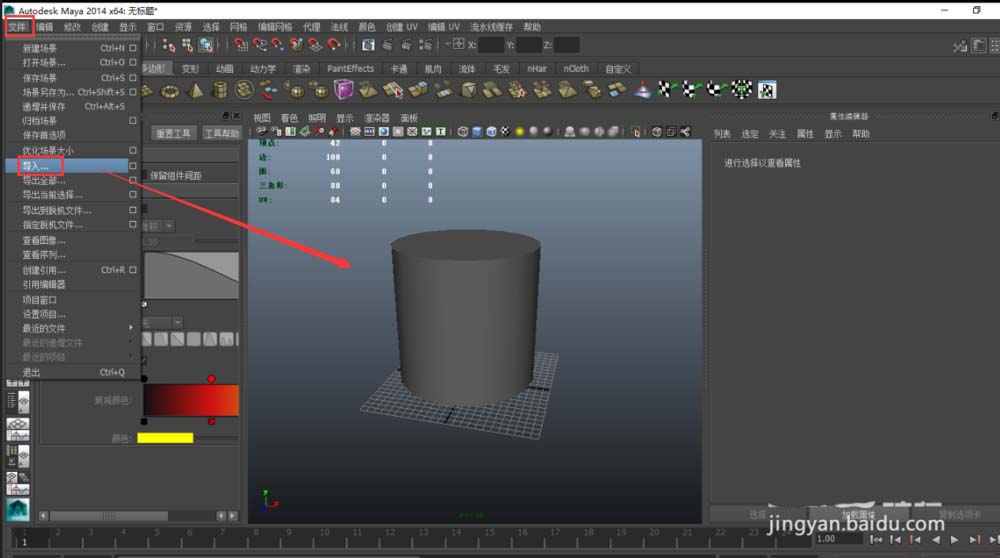Click the wireframe cube icon in viewport toolbar
This screenshot has width=1000, height=558.
click(462, 131)
